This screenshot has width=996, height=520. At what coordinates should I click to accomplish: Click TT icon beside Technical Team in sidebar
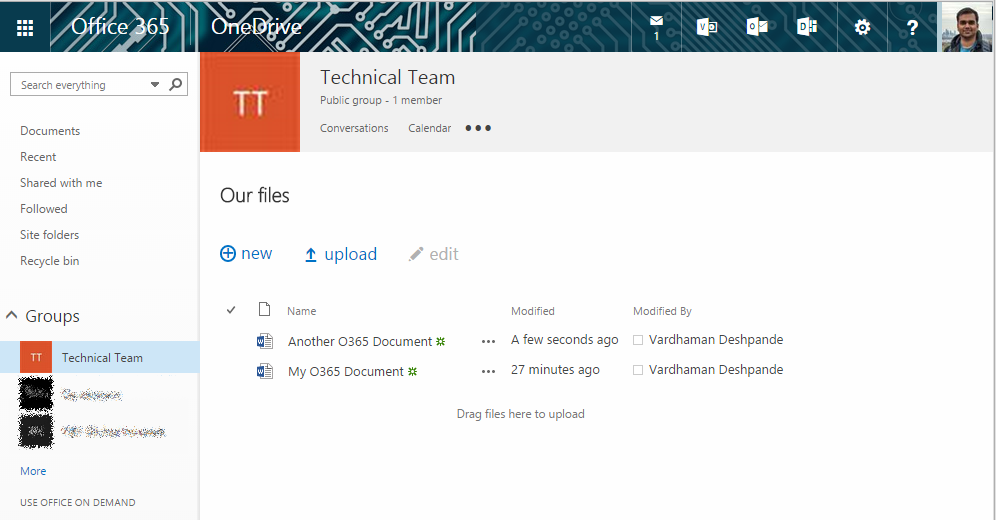tap(36, 357)
